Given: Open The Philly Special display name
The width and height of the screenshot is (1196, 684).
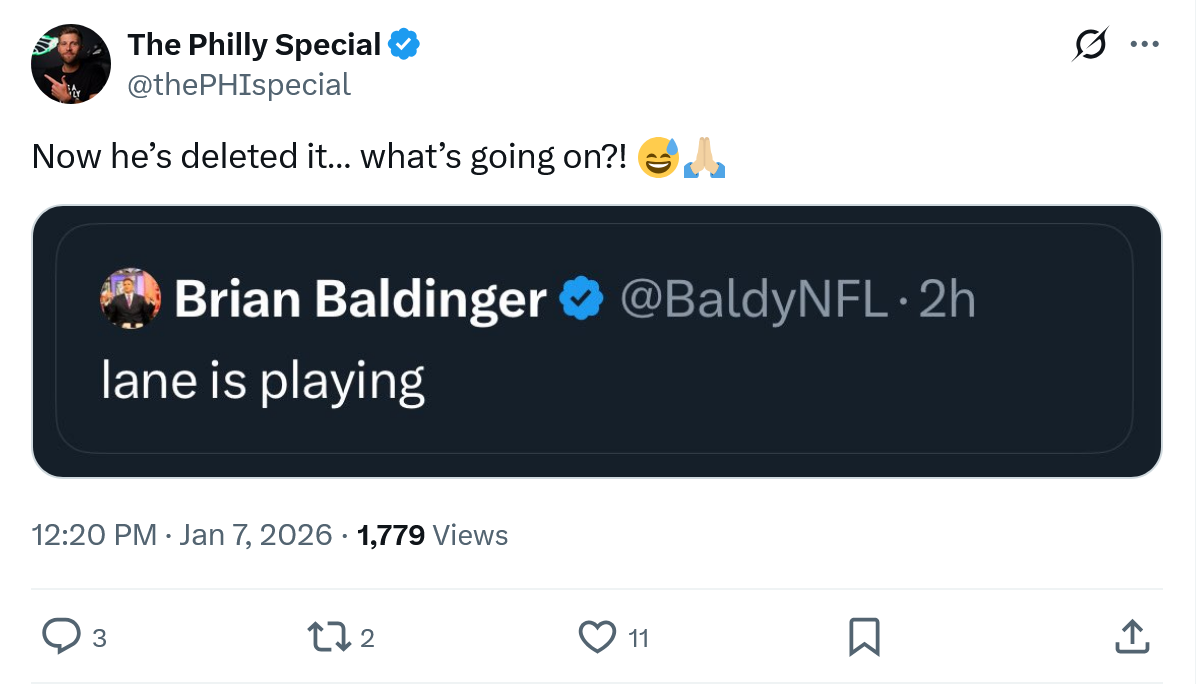Looking at the screenshot, I should point(254,45).
